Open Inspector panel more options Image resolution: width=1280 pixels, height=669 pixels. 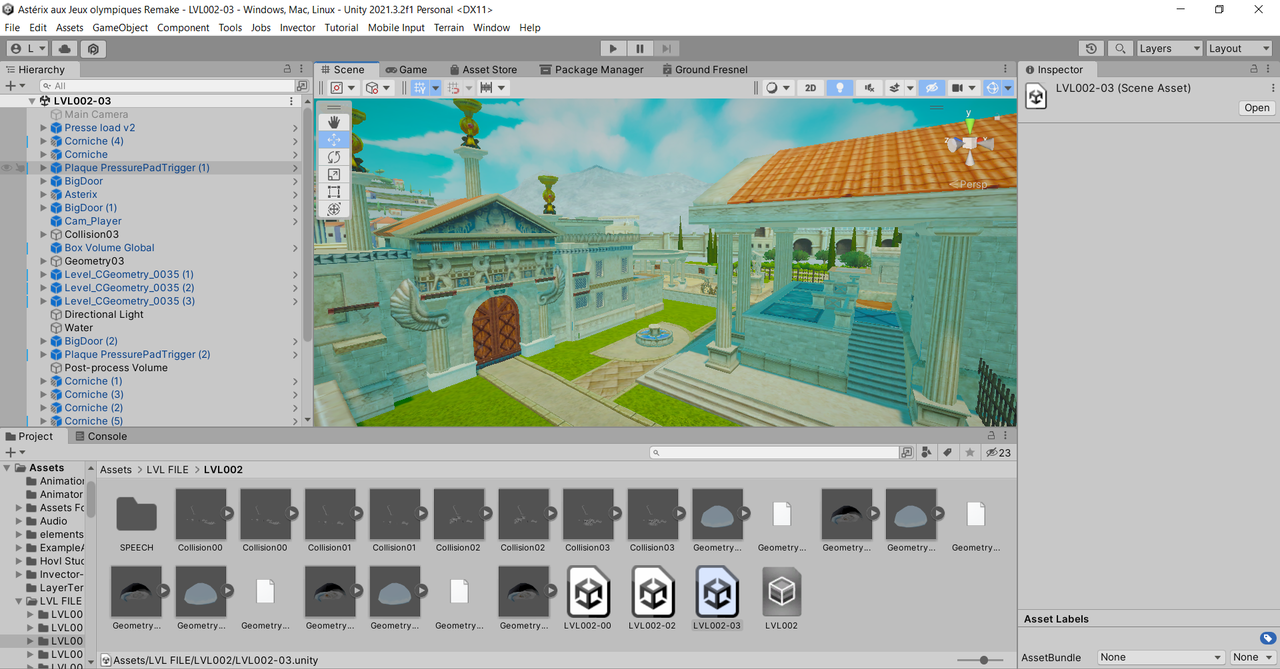coord(1270,69)
